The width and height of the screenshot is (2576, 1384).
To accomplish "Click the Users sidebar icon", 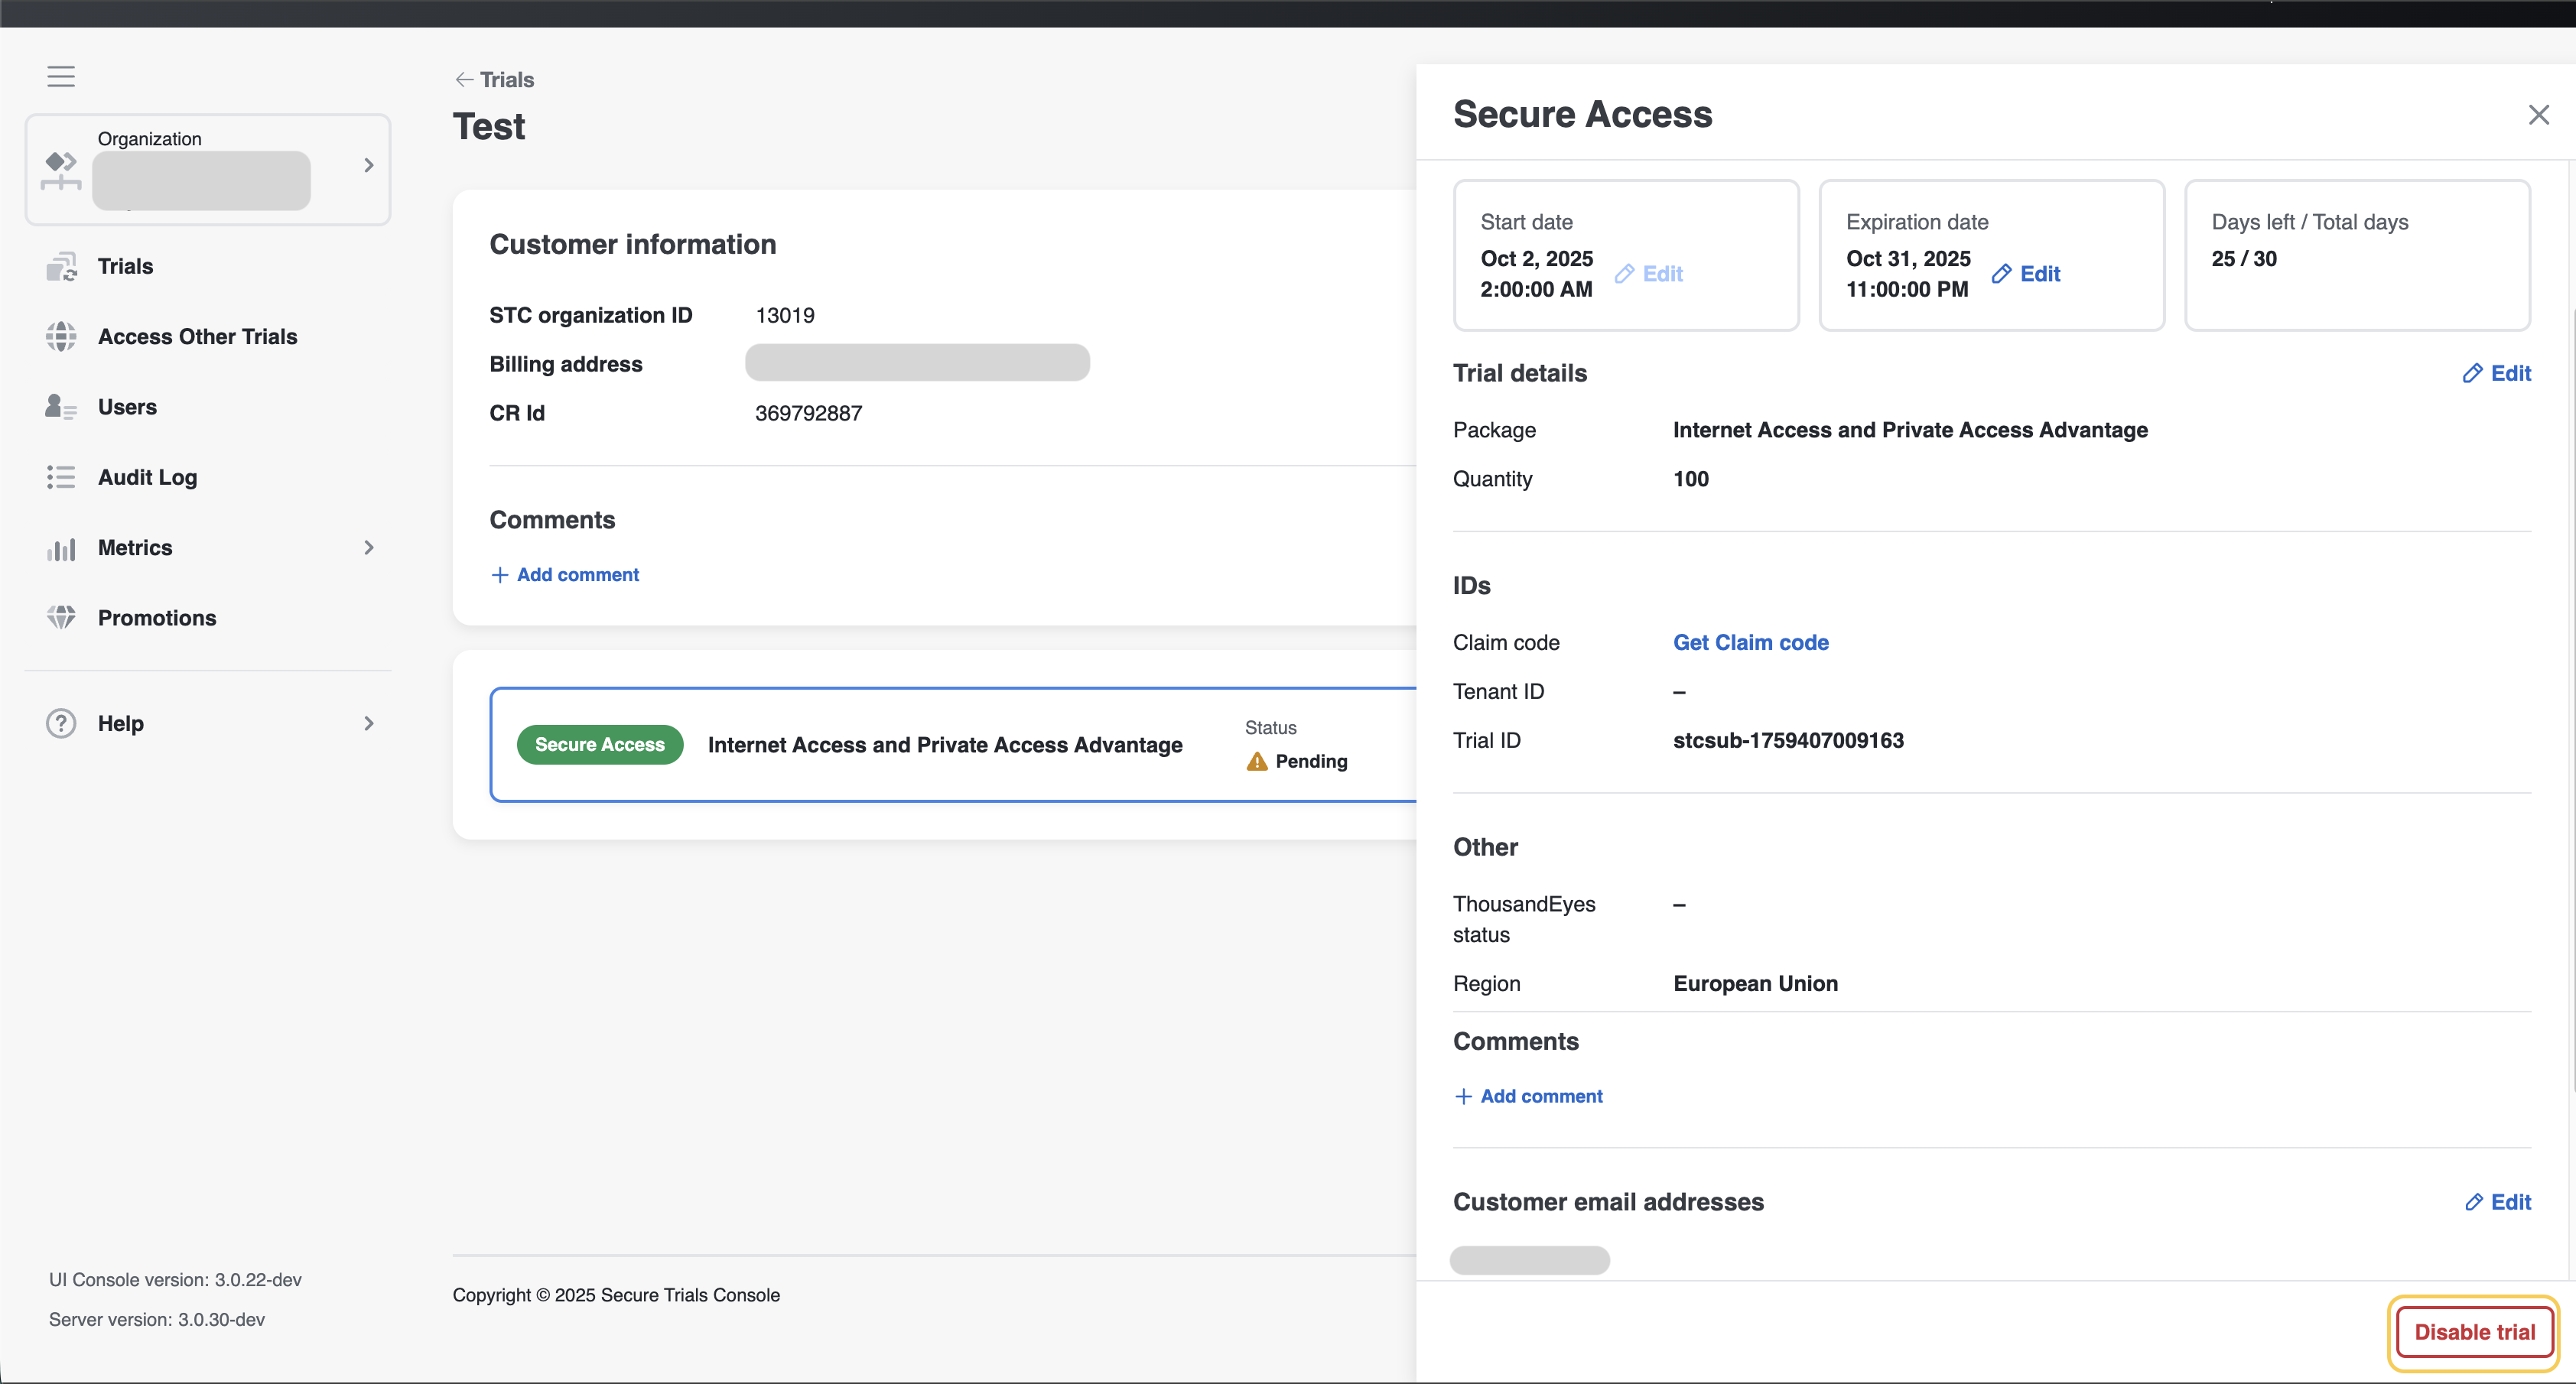I will click(61, 407).
